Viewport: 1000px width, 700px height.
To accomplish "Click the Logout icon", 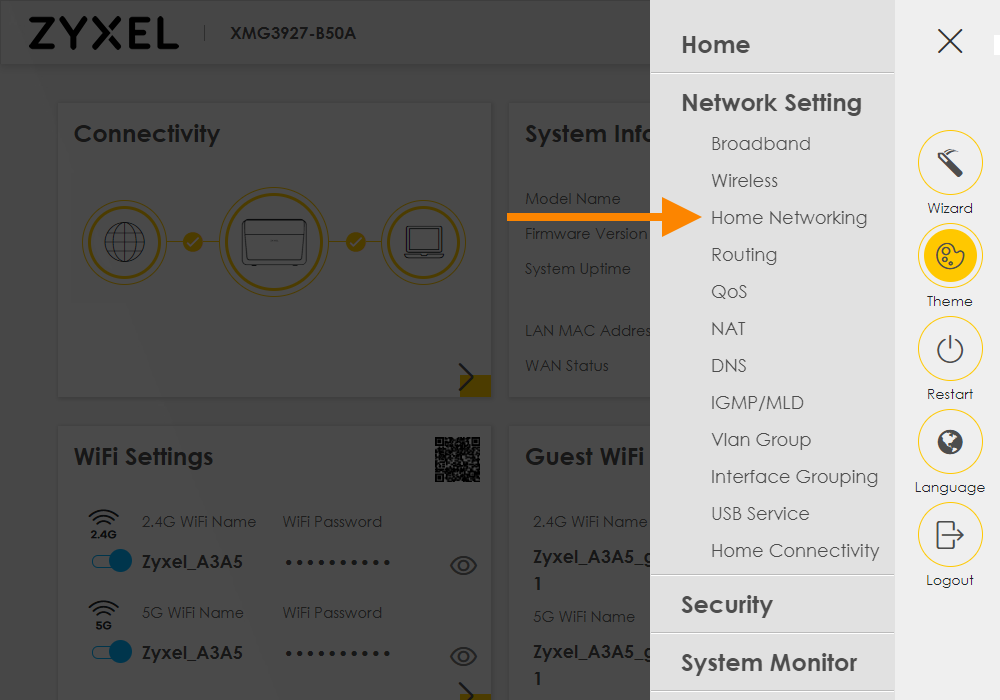I will (x=950, y=534).
